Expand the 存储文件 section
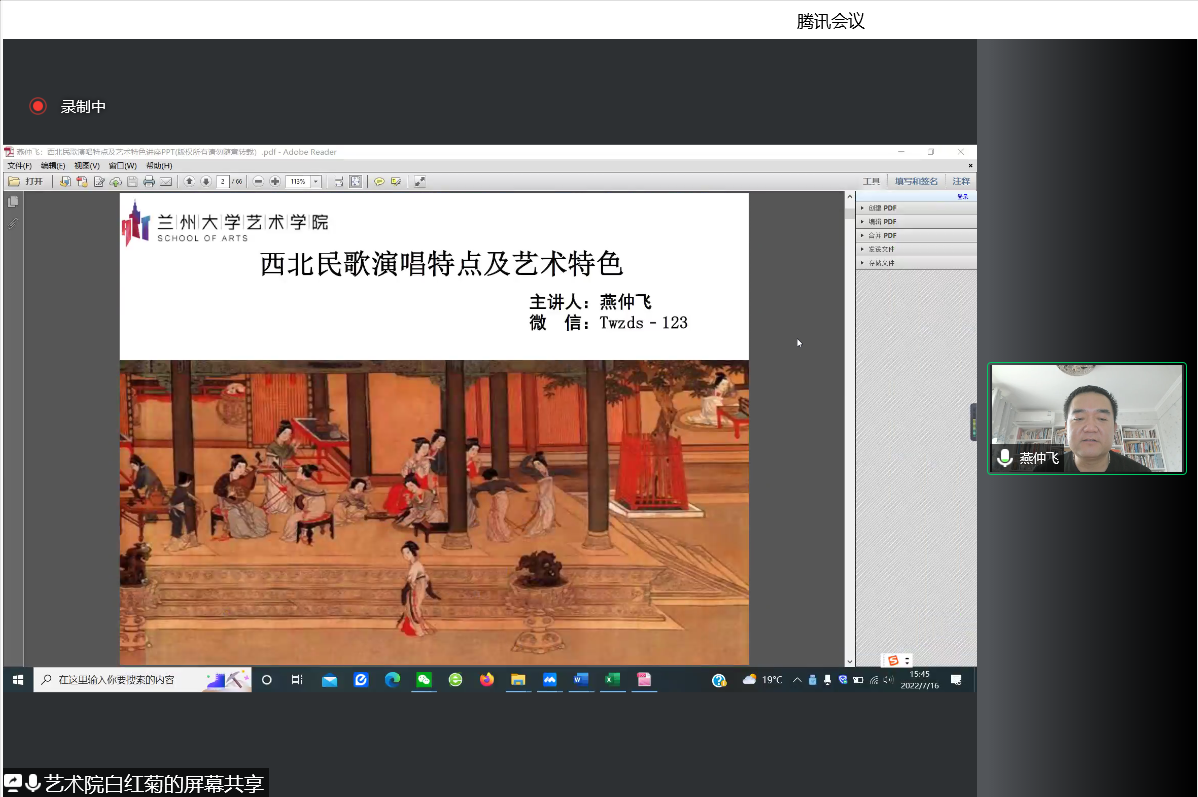The width and height of the screenshot is (1198, 797). [x=916, y=263]
